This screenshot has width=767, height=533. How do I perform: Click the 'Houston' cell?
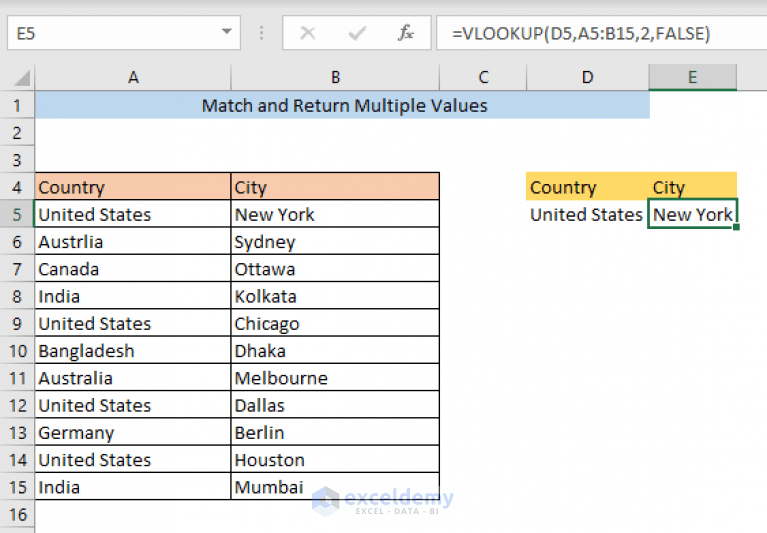[335, 460]
